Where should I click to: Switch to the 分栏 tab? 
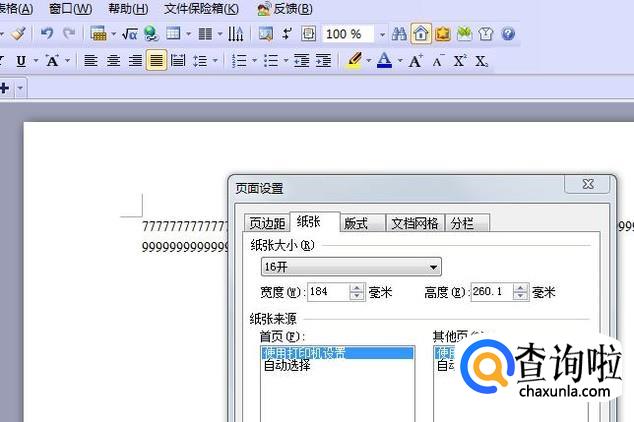pyautogui.click(x=467, y=223)
